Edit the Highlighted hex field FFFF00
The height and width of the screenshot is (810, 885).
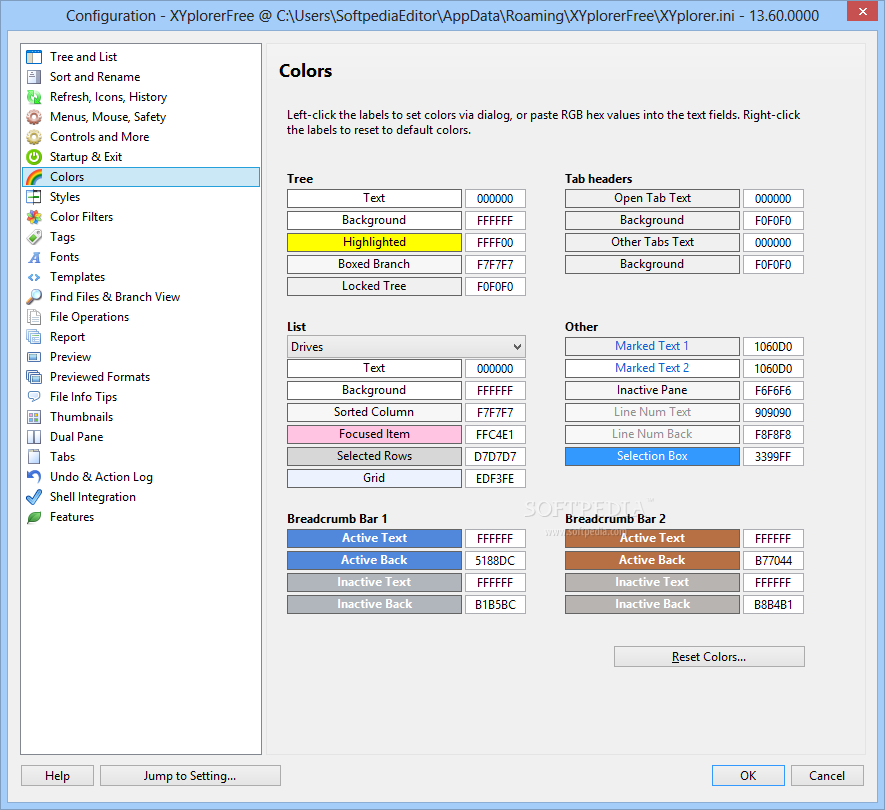[495, 243]
